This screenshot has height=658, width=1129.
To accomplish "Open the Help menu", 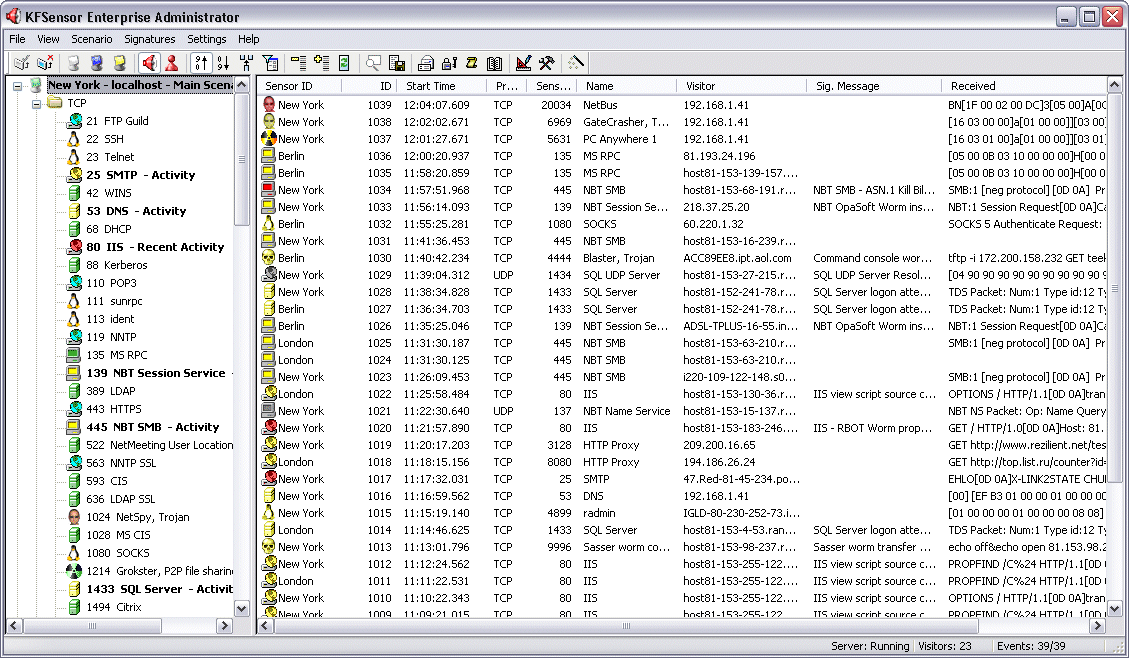I will [x=248, y=39].
